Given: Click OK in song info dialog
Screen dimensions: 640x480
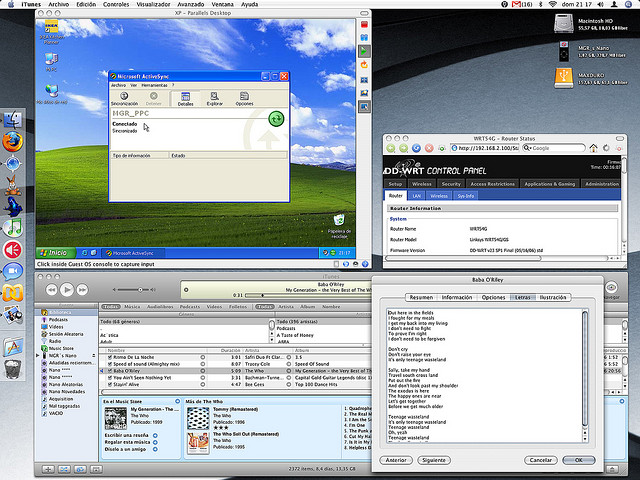Looking at the screenshot, I should (x=578, y=460).
